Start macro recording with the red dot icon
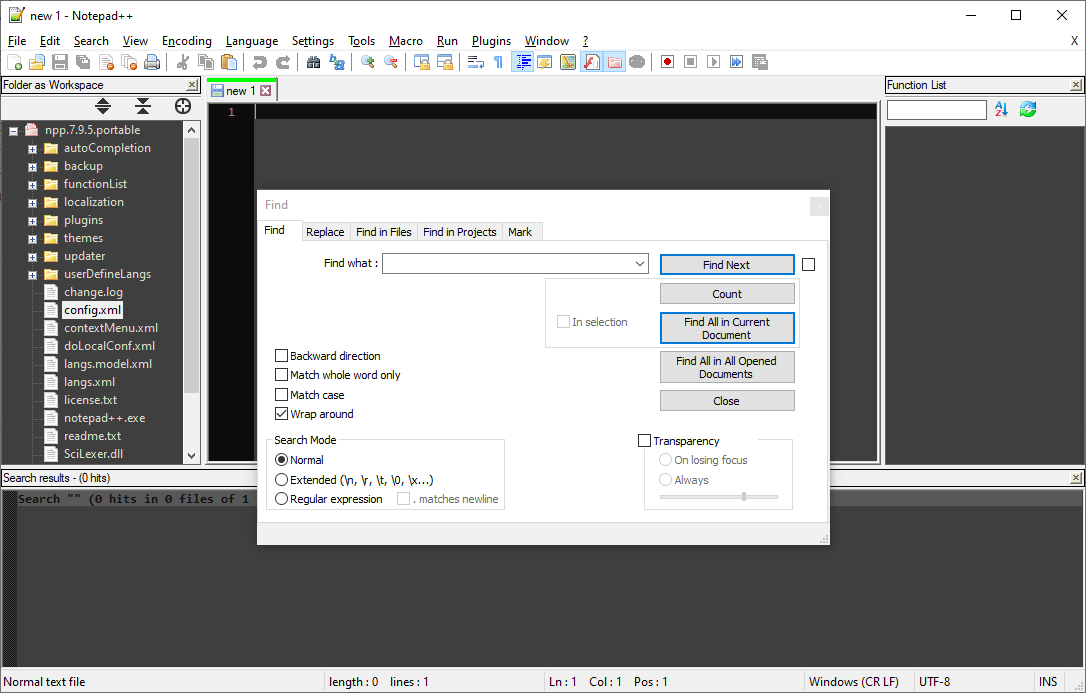1086x693 pixels. click(668, 62)
